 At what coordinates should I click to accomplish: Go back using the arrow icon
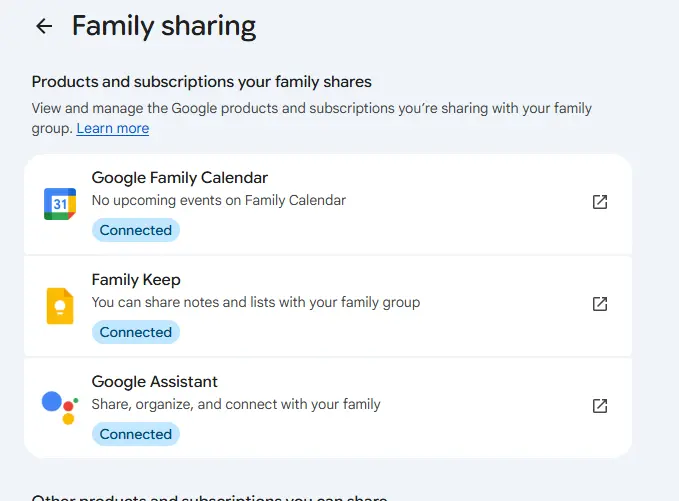point(44,26)
